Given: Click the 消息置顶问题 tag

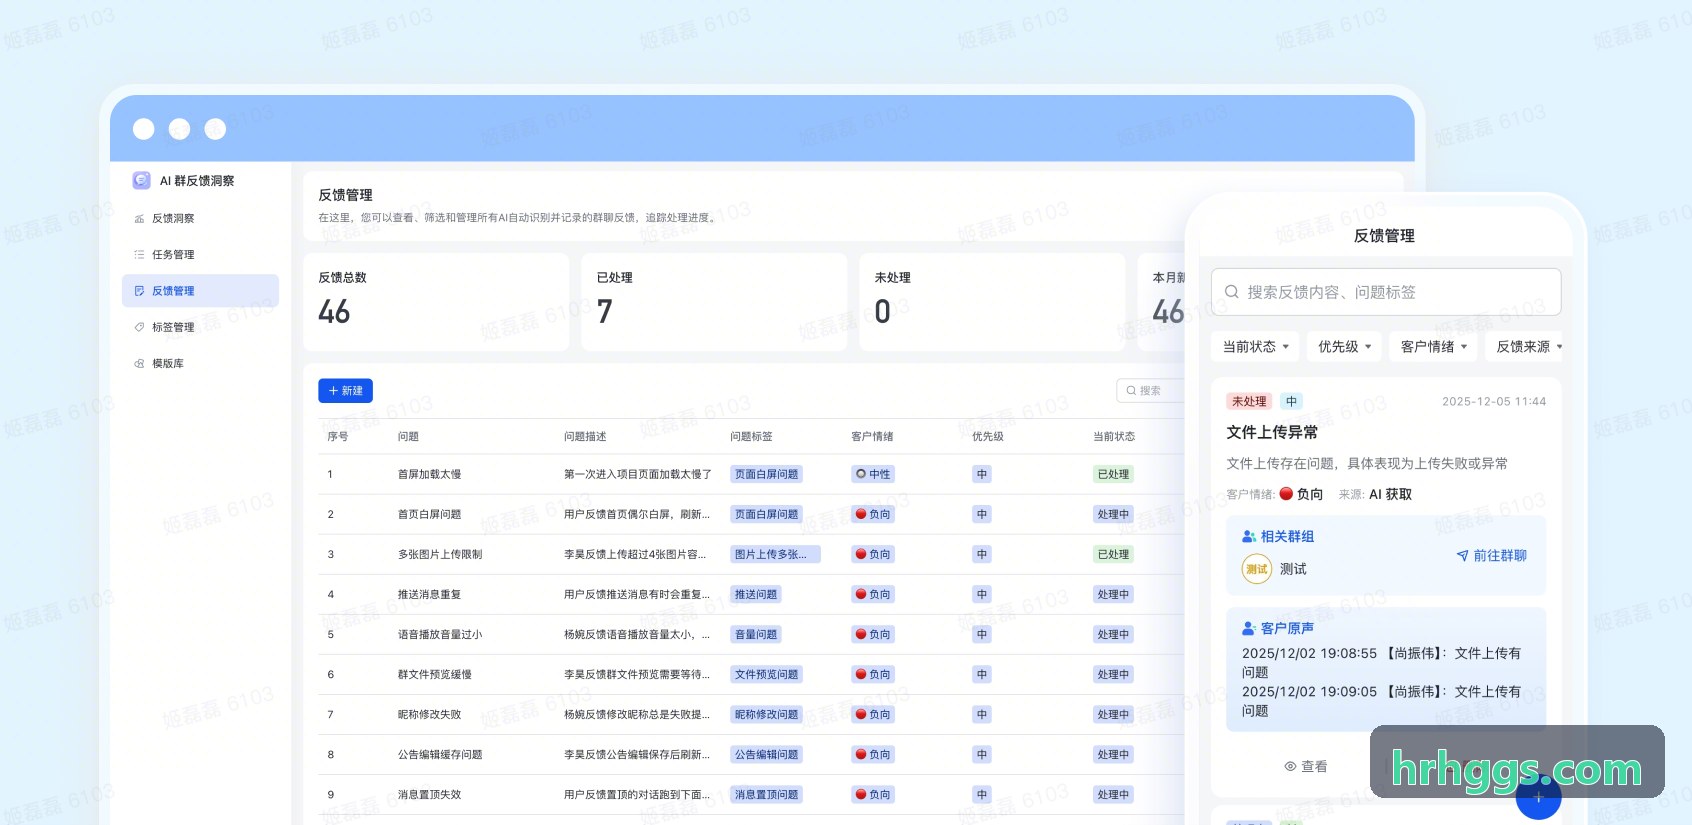Looking at the screenshot, I should (x=767, y=794).
